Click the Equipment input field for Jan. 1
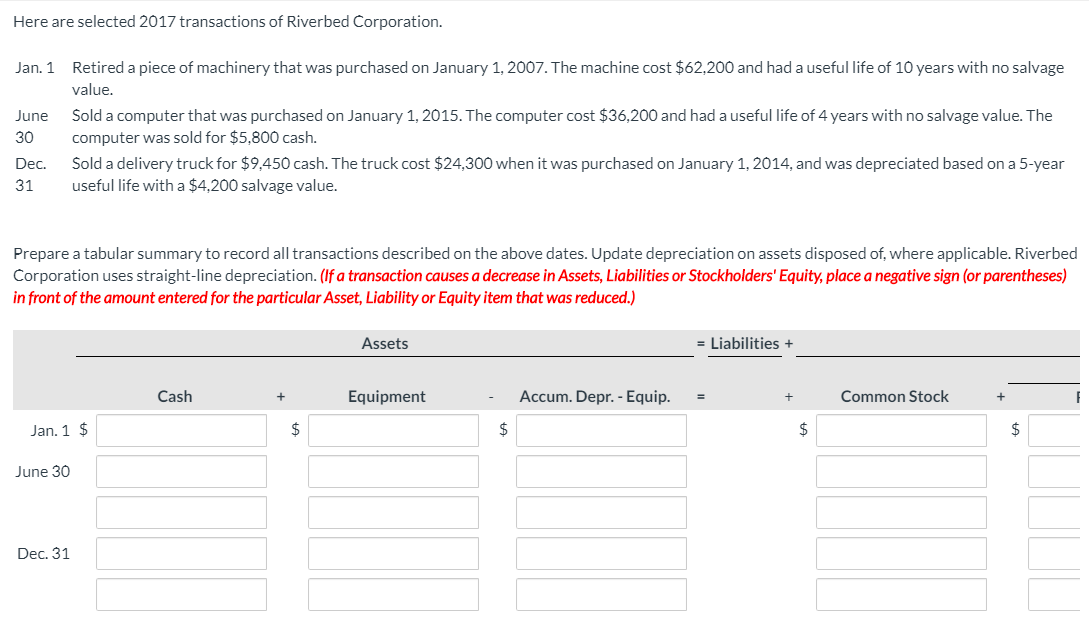The width and height of the screenshot is (1089, 630). (x=393, y=430)
